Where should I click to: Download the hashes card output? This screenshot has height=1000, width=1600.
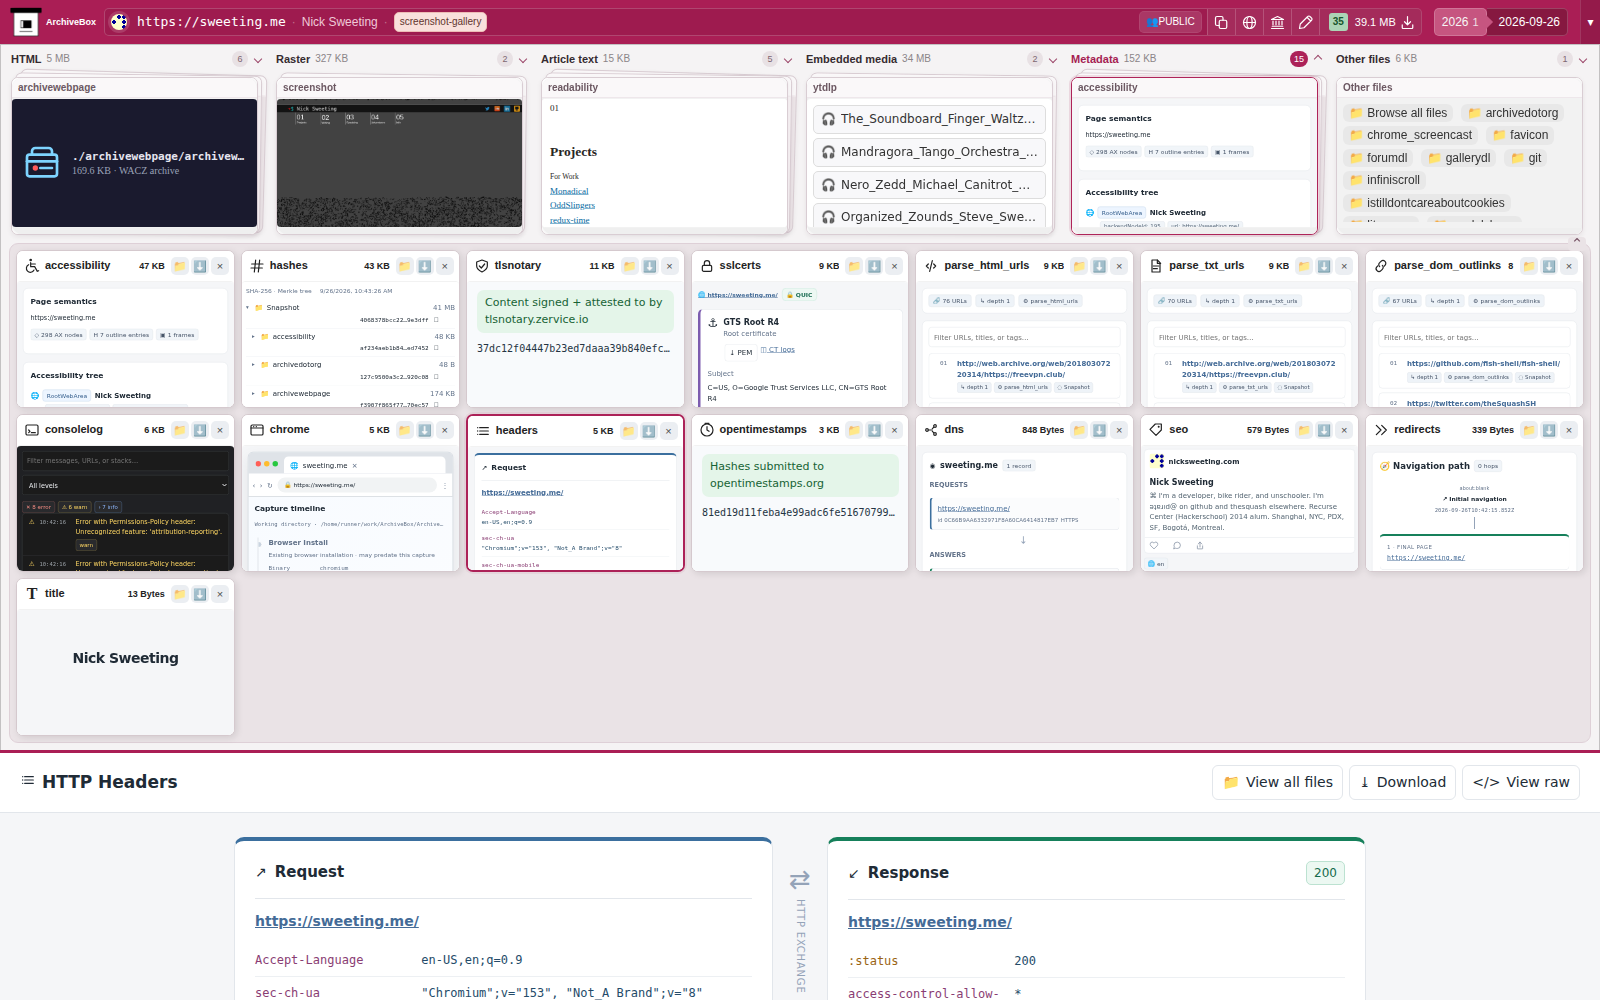(425, 266)
